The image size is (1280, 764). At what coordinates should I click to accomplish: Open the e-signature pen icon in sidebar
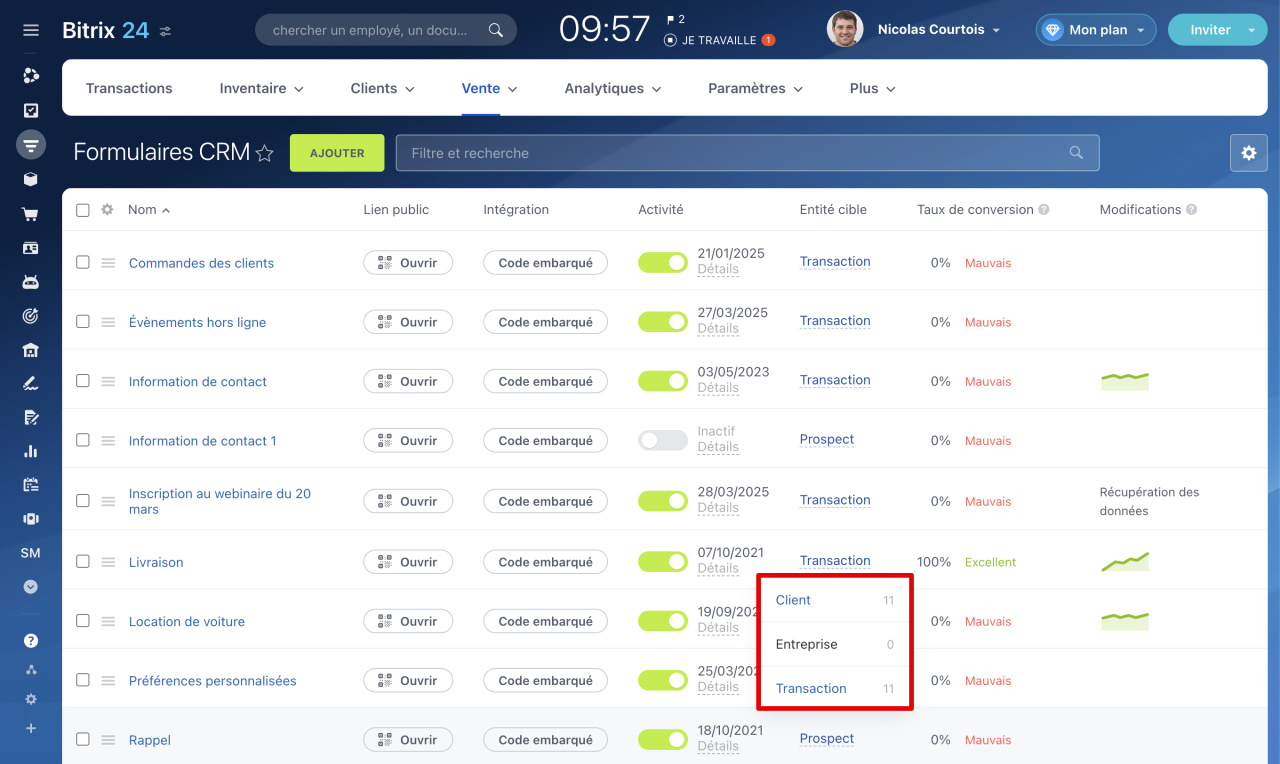click(x=31, y=383)
